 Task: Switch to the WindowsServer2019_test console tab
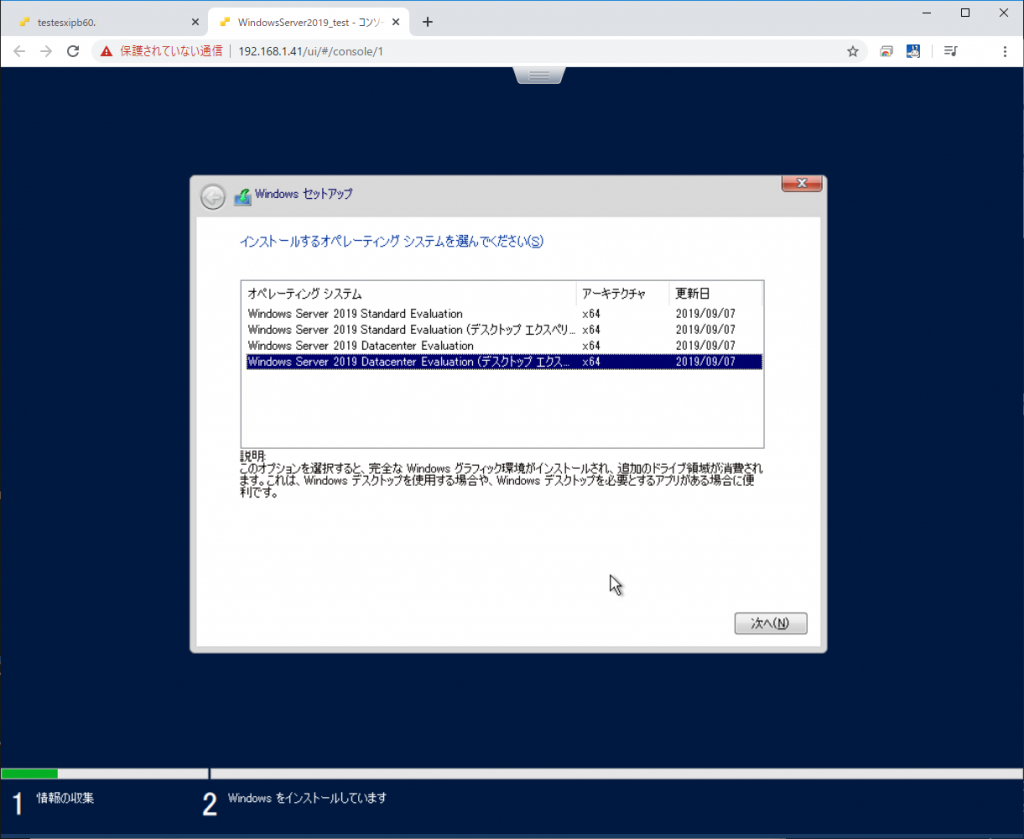pos(308,22)
